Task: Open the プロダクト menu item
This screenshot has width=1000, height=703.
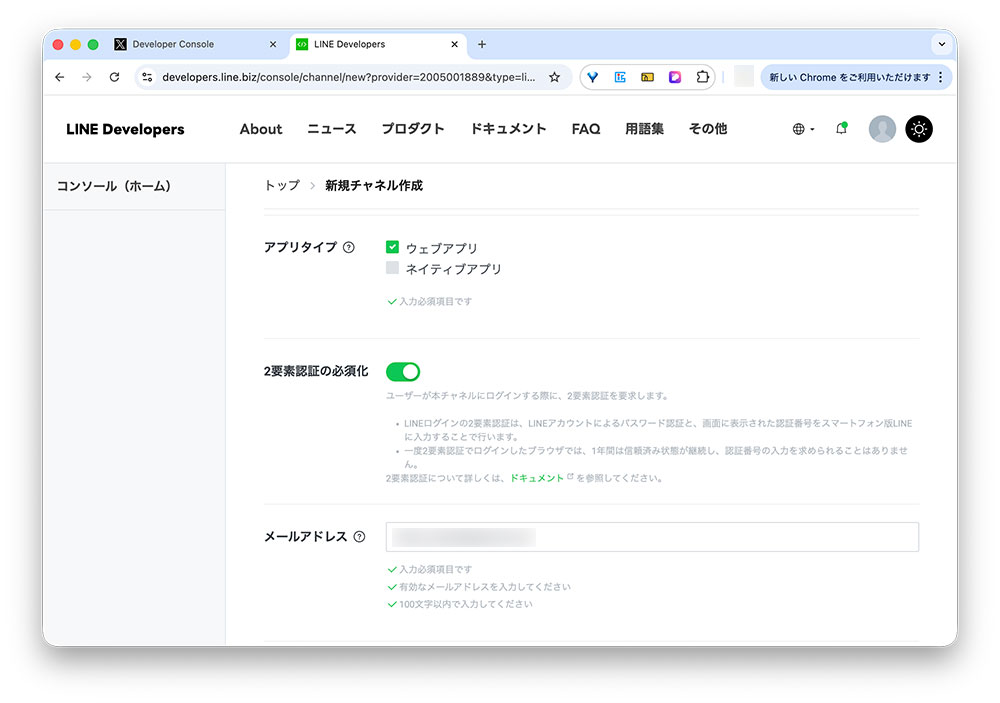Action: 413,129
